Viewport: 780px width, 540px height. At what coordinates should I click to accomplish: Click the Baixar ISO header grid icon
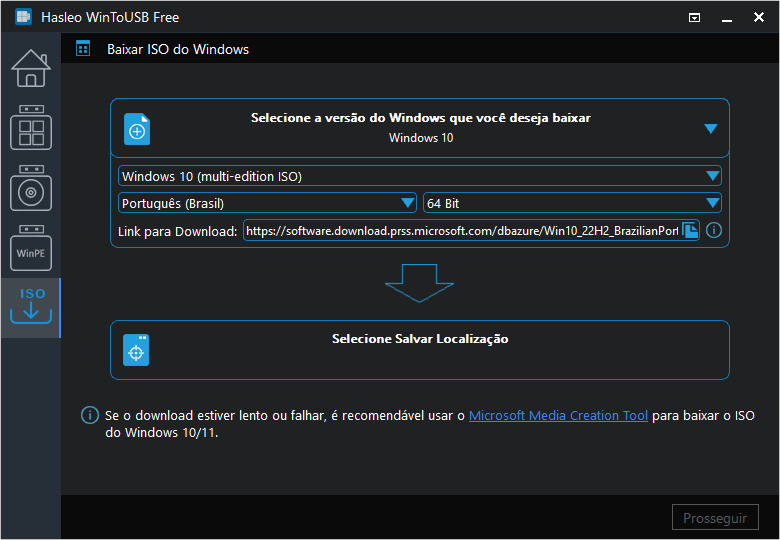coord(83,49)
